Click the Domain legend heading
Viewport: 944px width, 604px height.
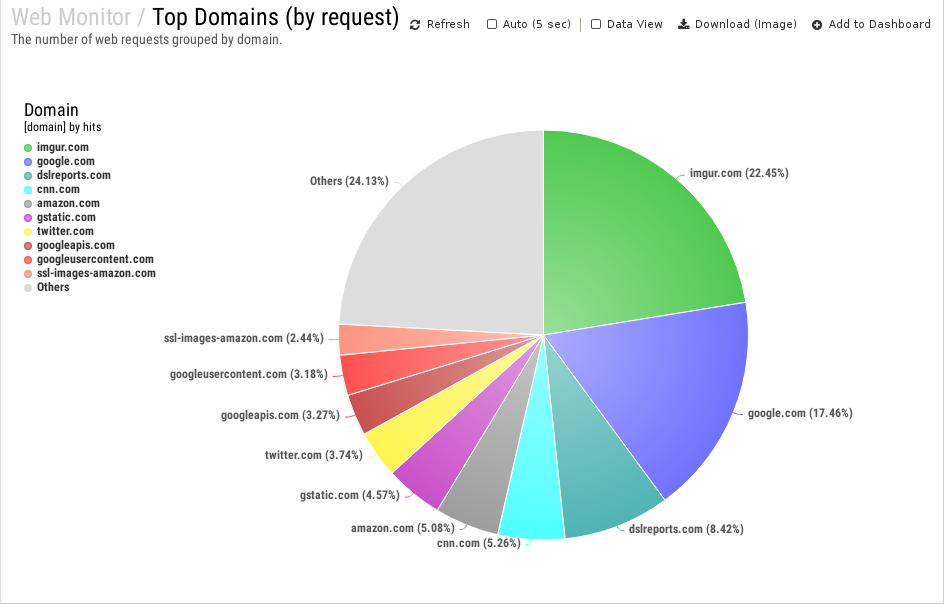(x=51, y=110)
